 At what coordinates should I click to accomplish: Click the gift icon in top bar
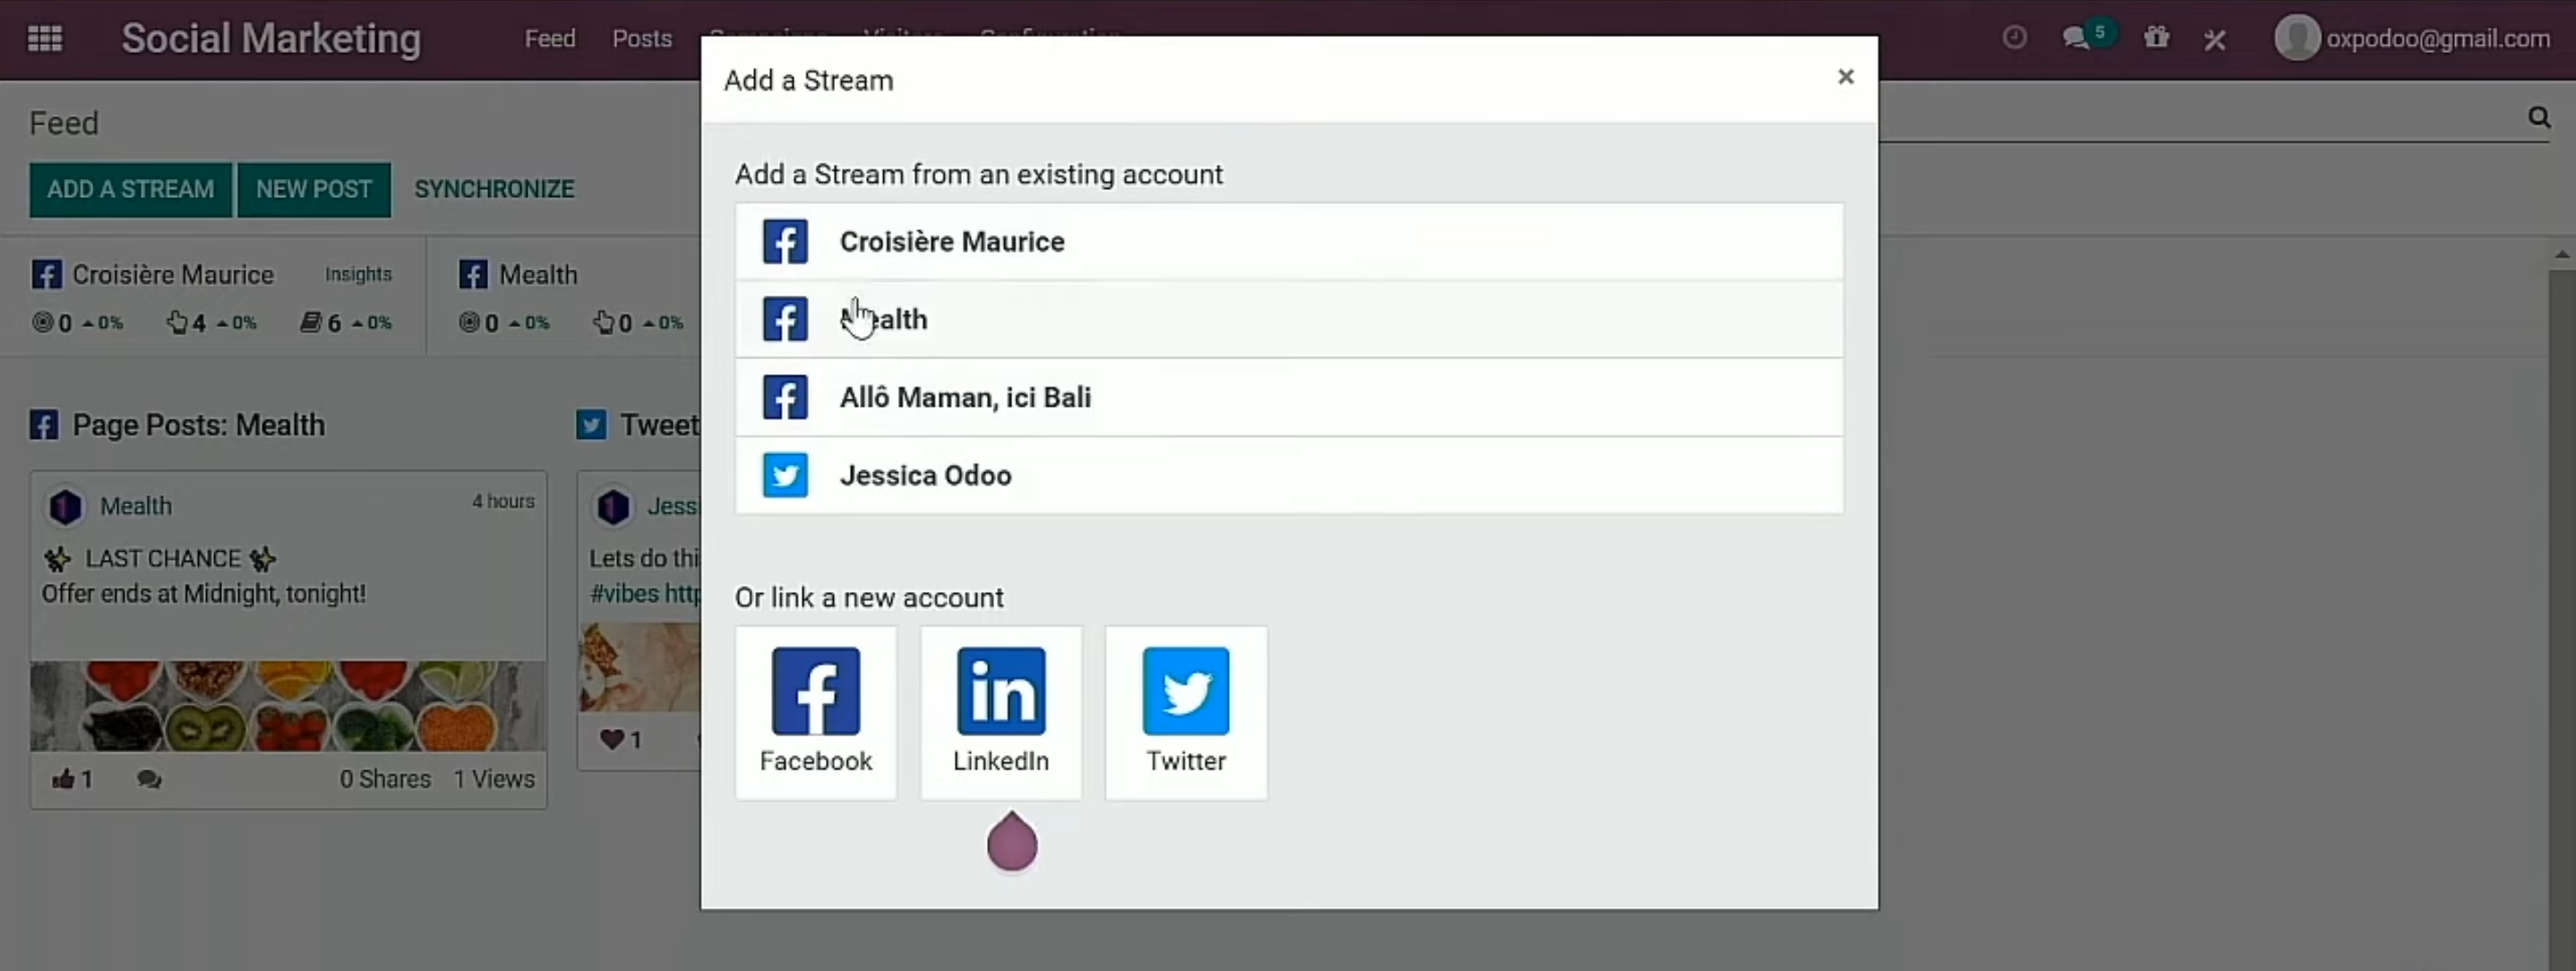click(2156, 38)
